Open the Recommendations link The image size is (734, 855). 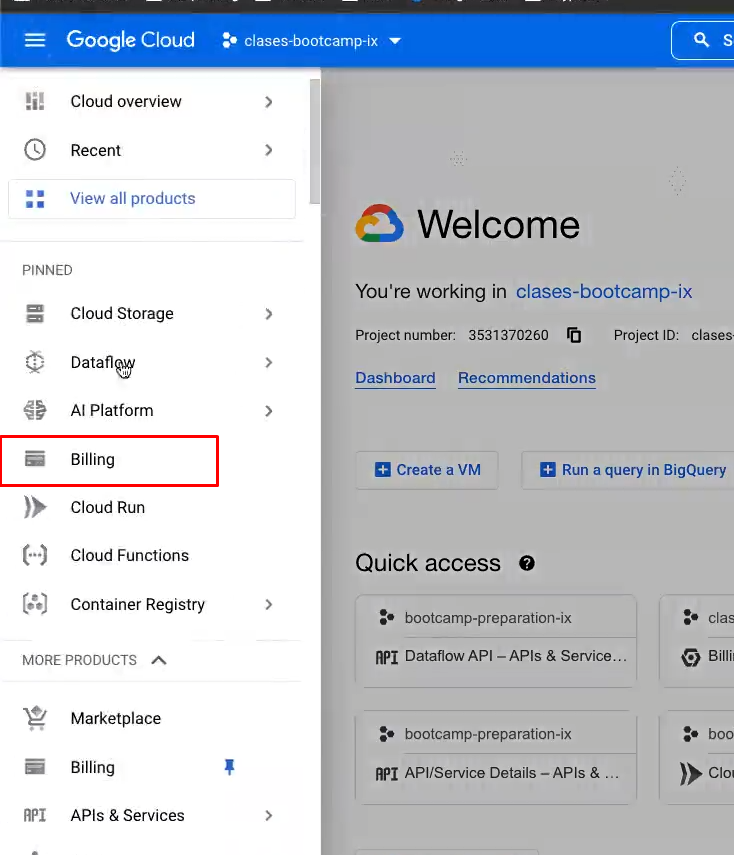527,378
